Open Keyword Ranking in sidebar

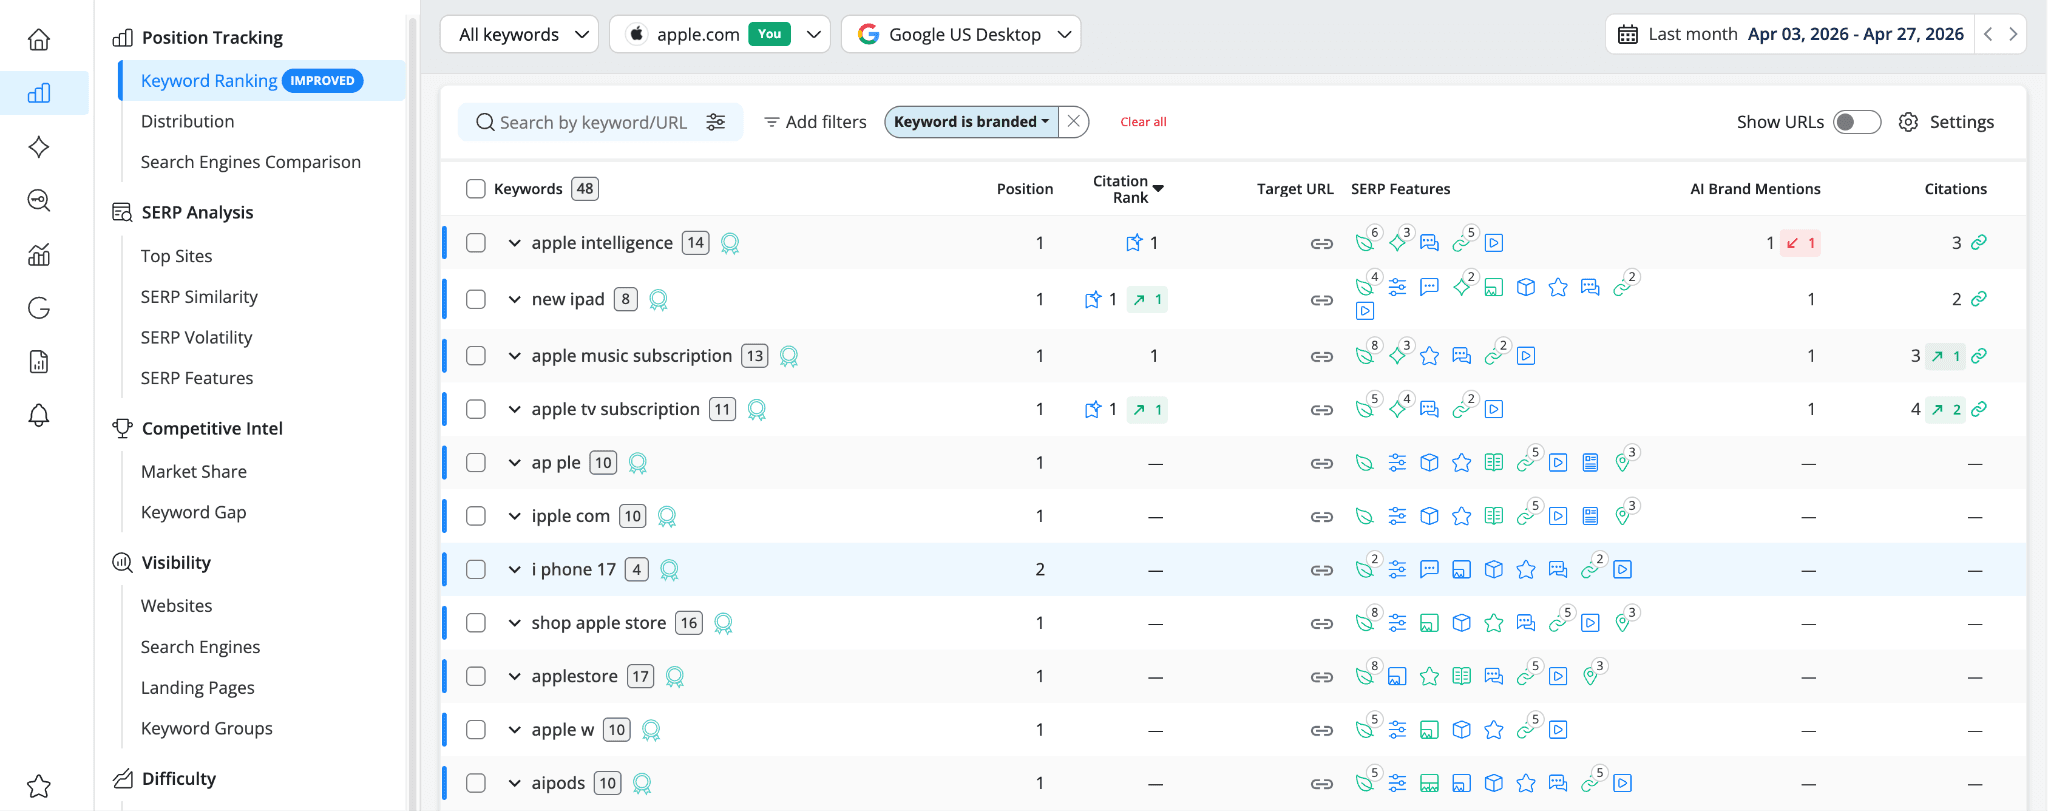pyautogui.click(x=262, y=81)
